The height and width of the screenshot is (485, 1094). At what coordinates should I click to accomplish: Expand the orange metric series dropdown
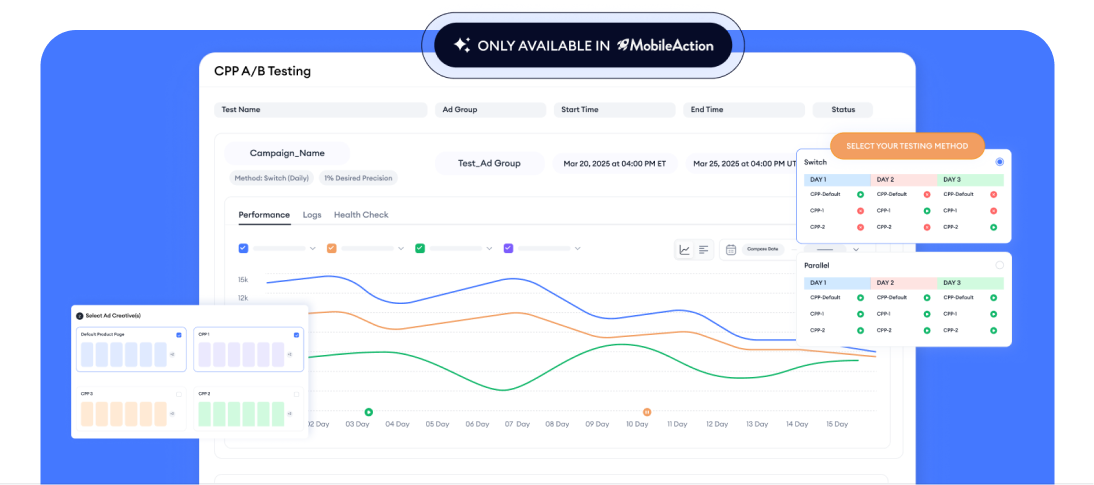click(x=400, y=248)
